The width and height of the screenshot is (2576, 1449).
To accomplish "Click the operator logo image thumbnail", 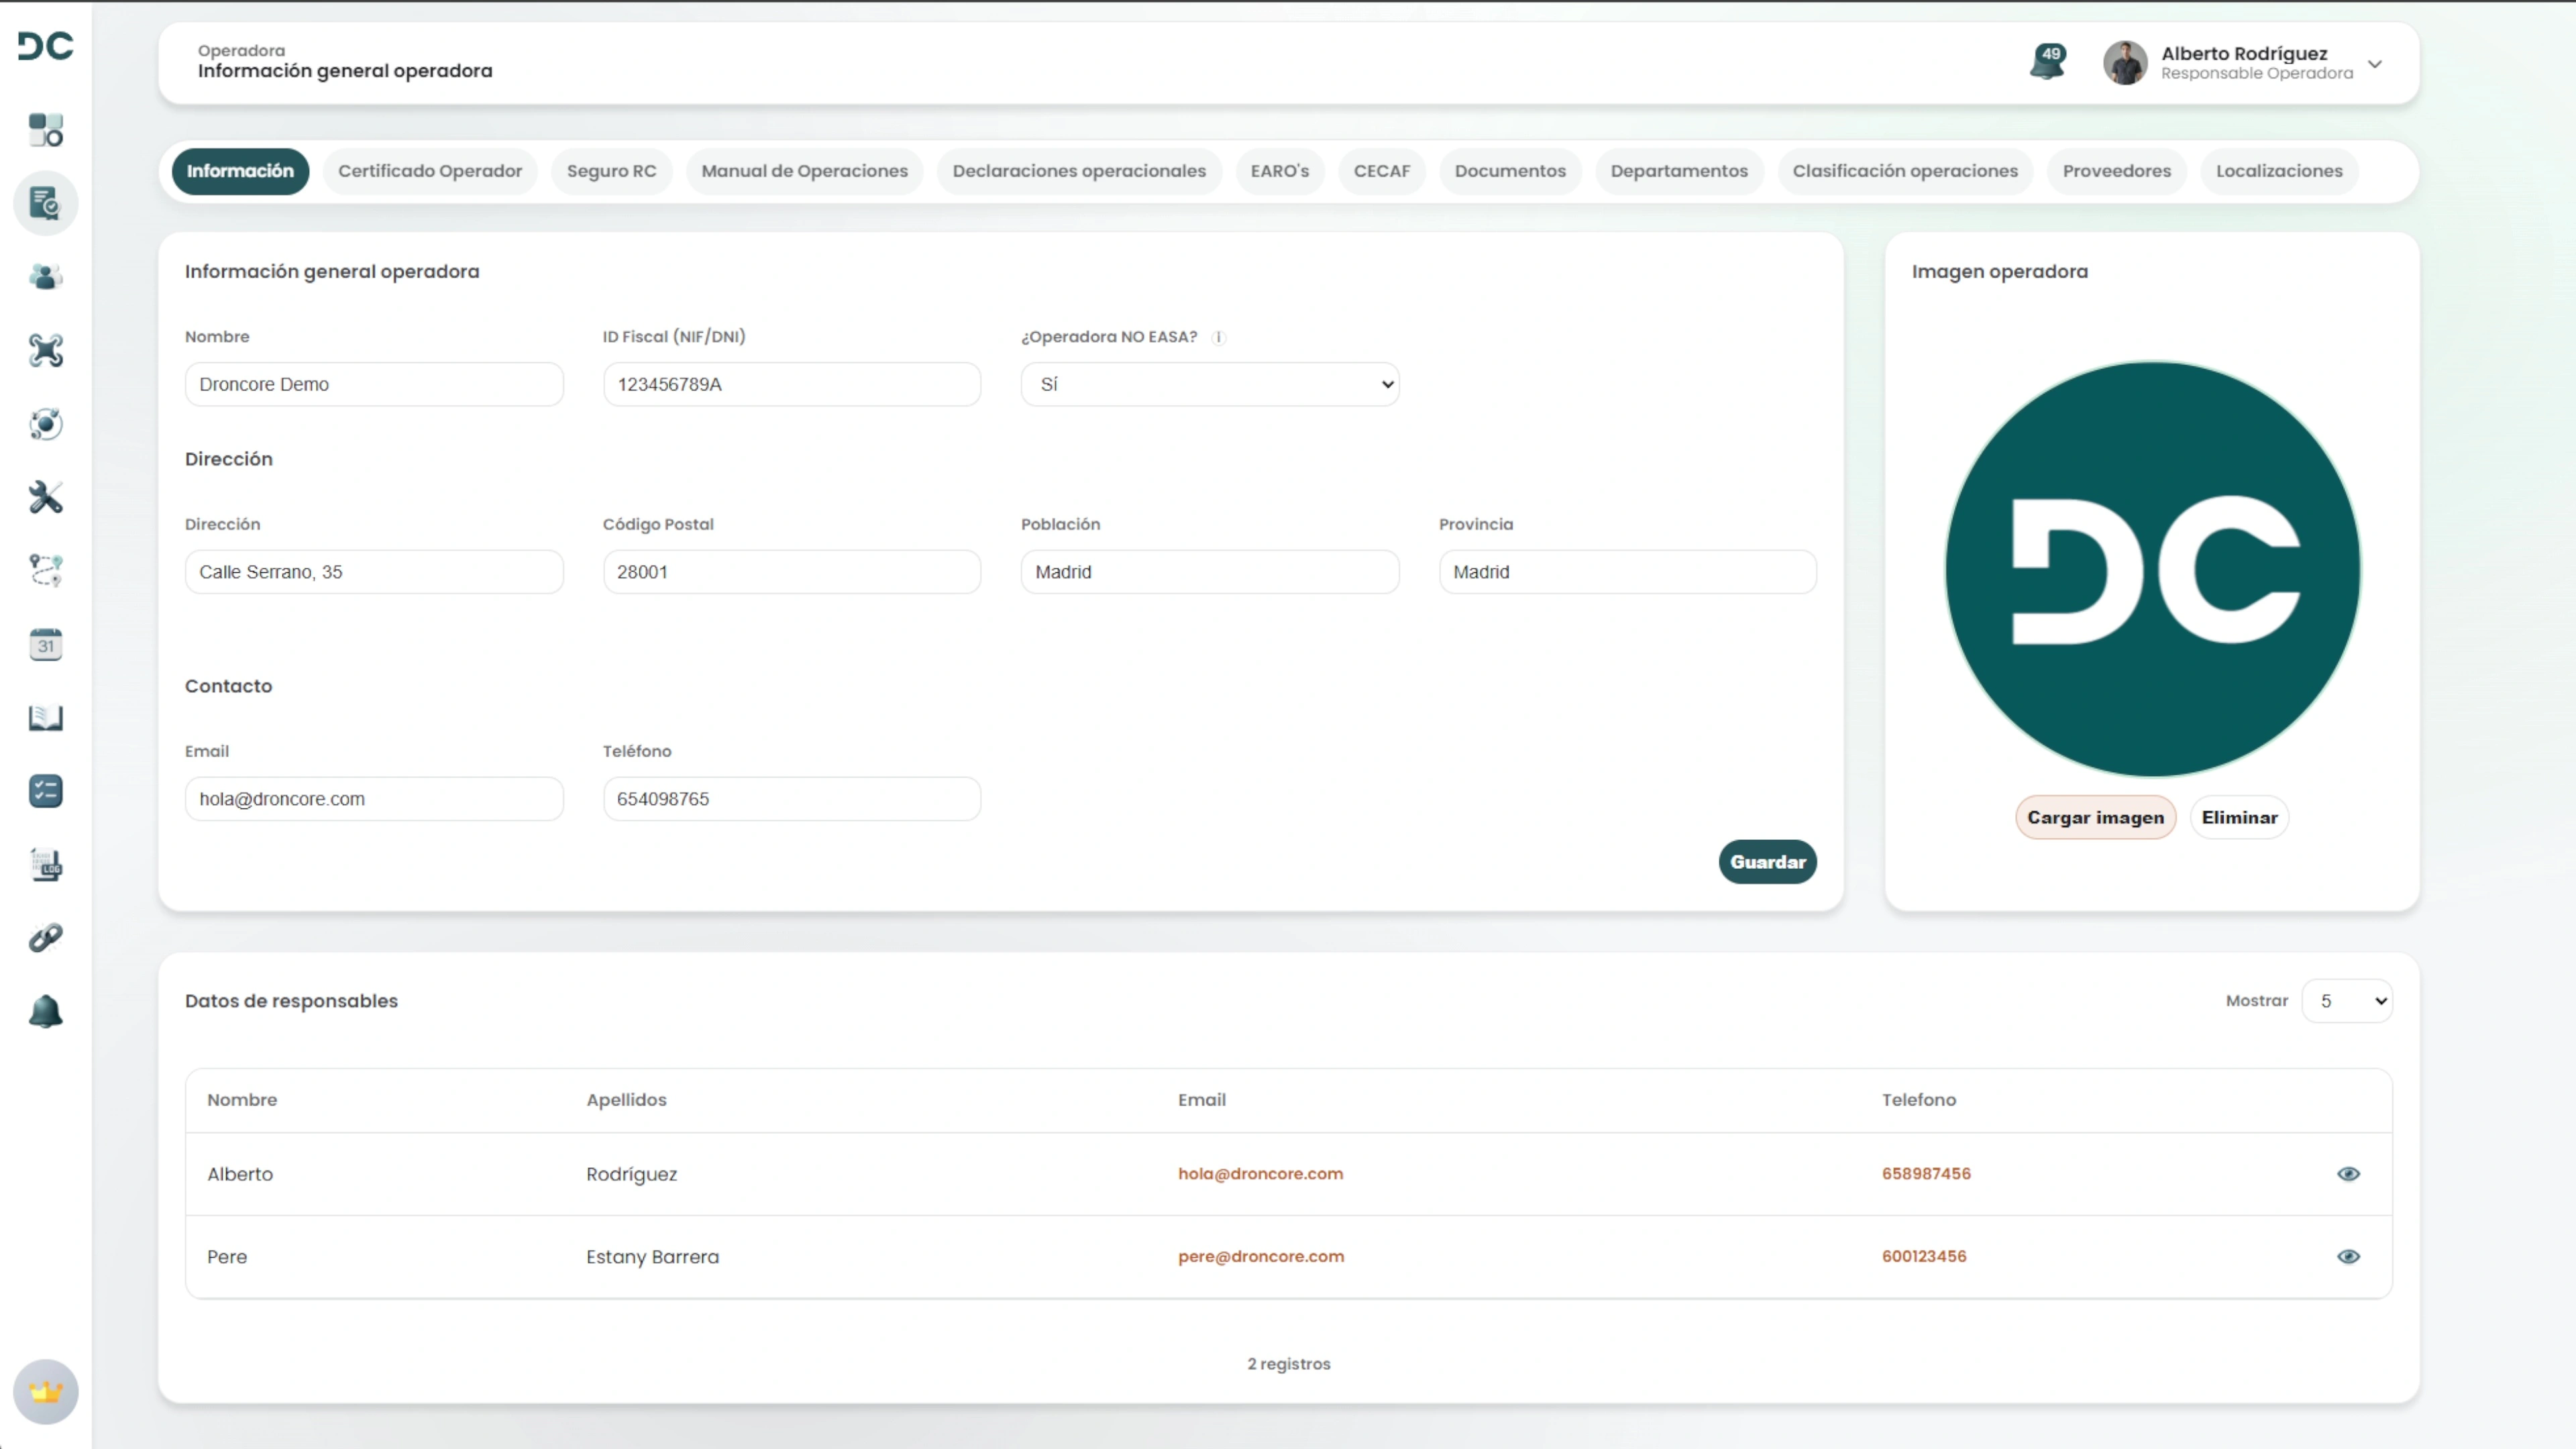I will pyautogui.click(x=2152, y=570).
